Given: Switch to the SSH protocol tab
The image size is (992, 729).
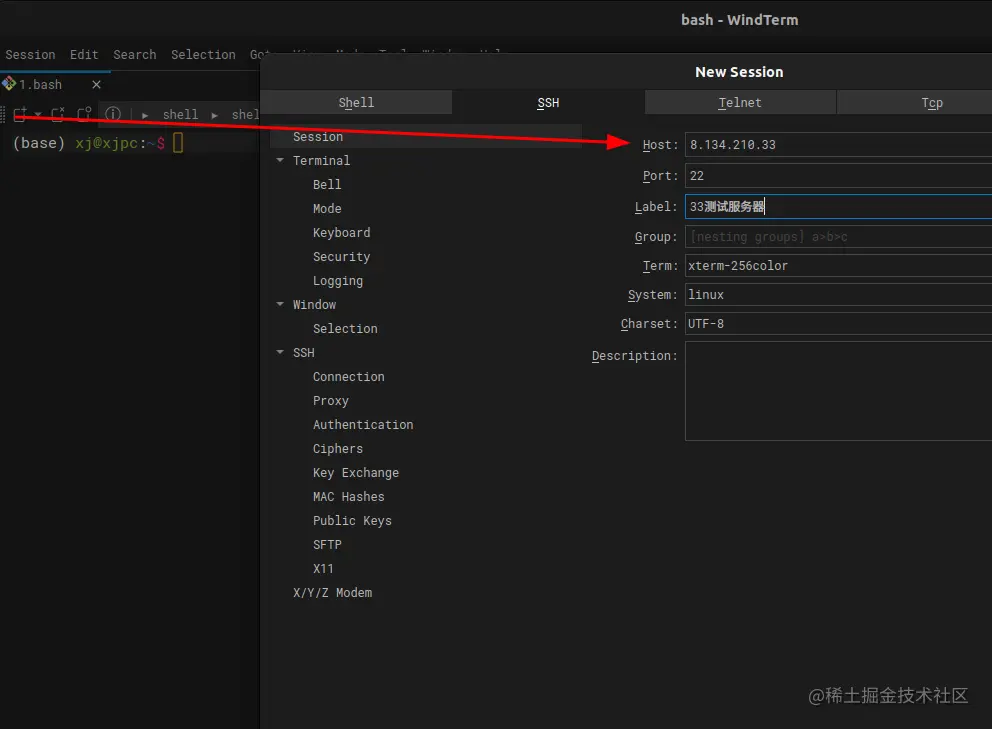Looking at the screenshot, I should [549, 103].
